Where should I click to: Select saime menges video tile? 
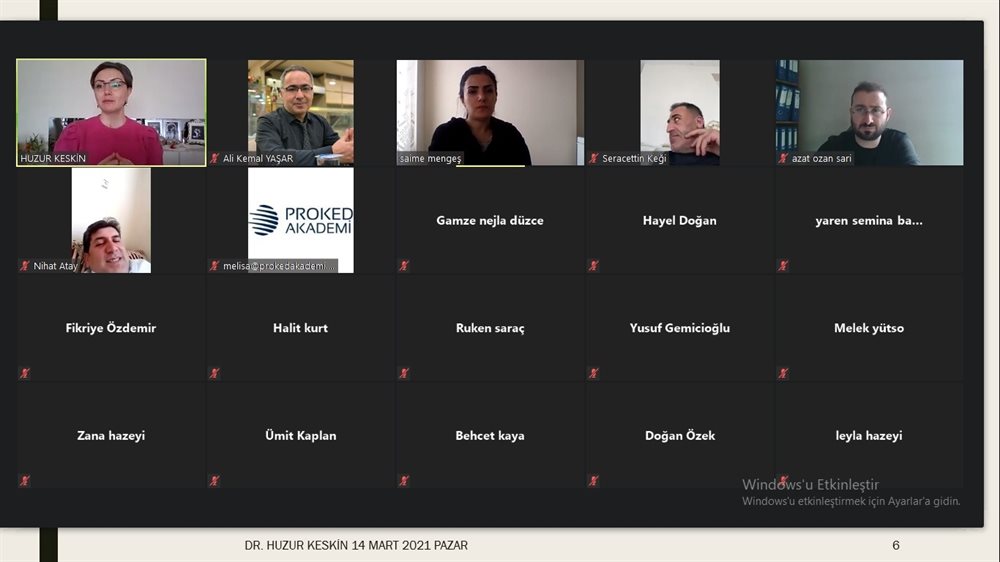pos(490,112)
